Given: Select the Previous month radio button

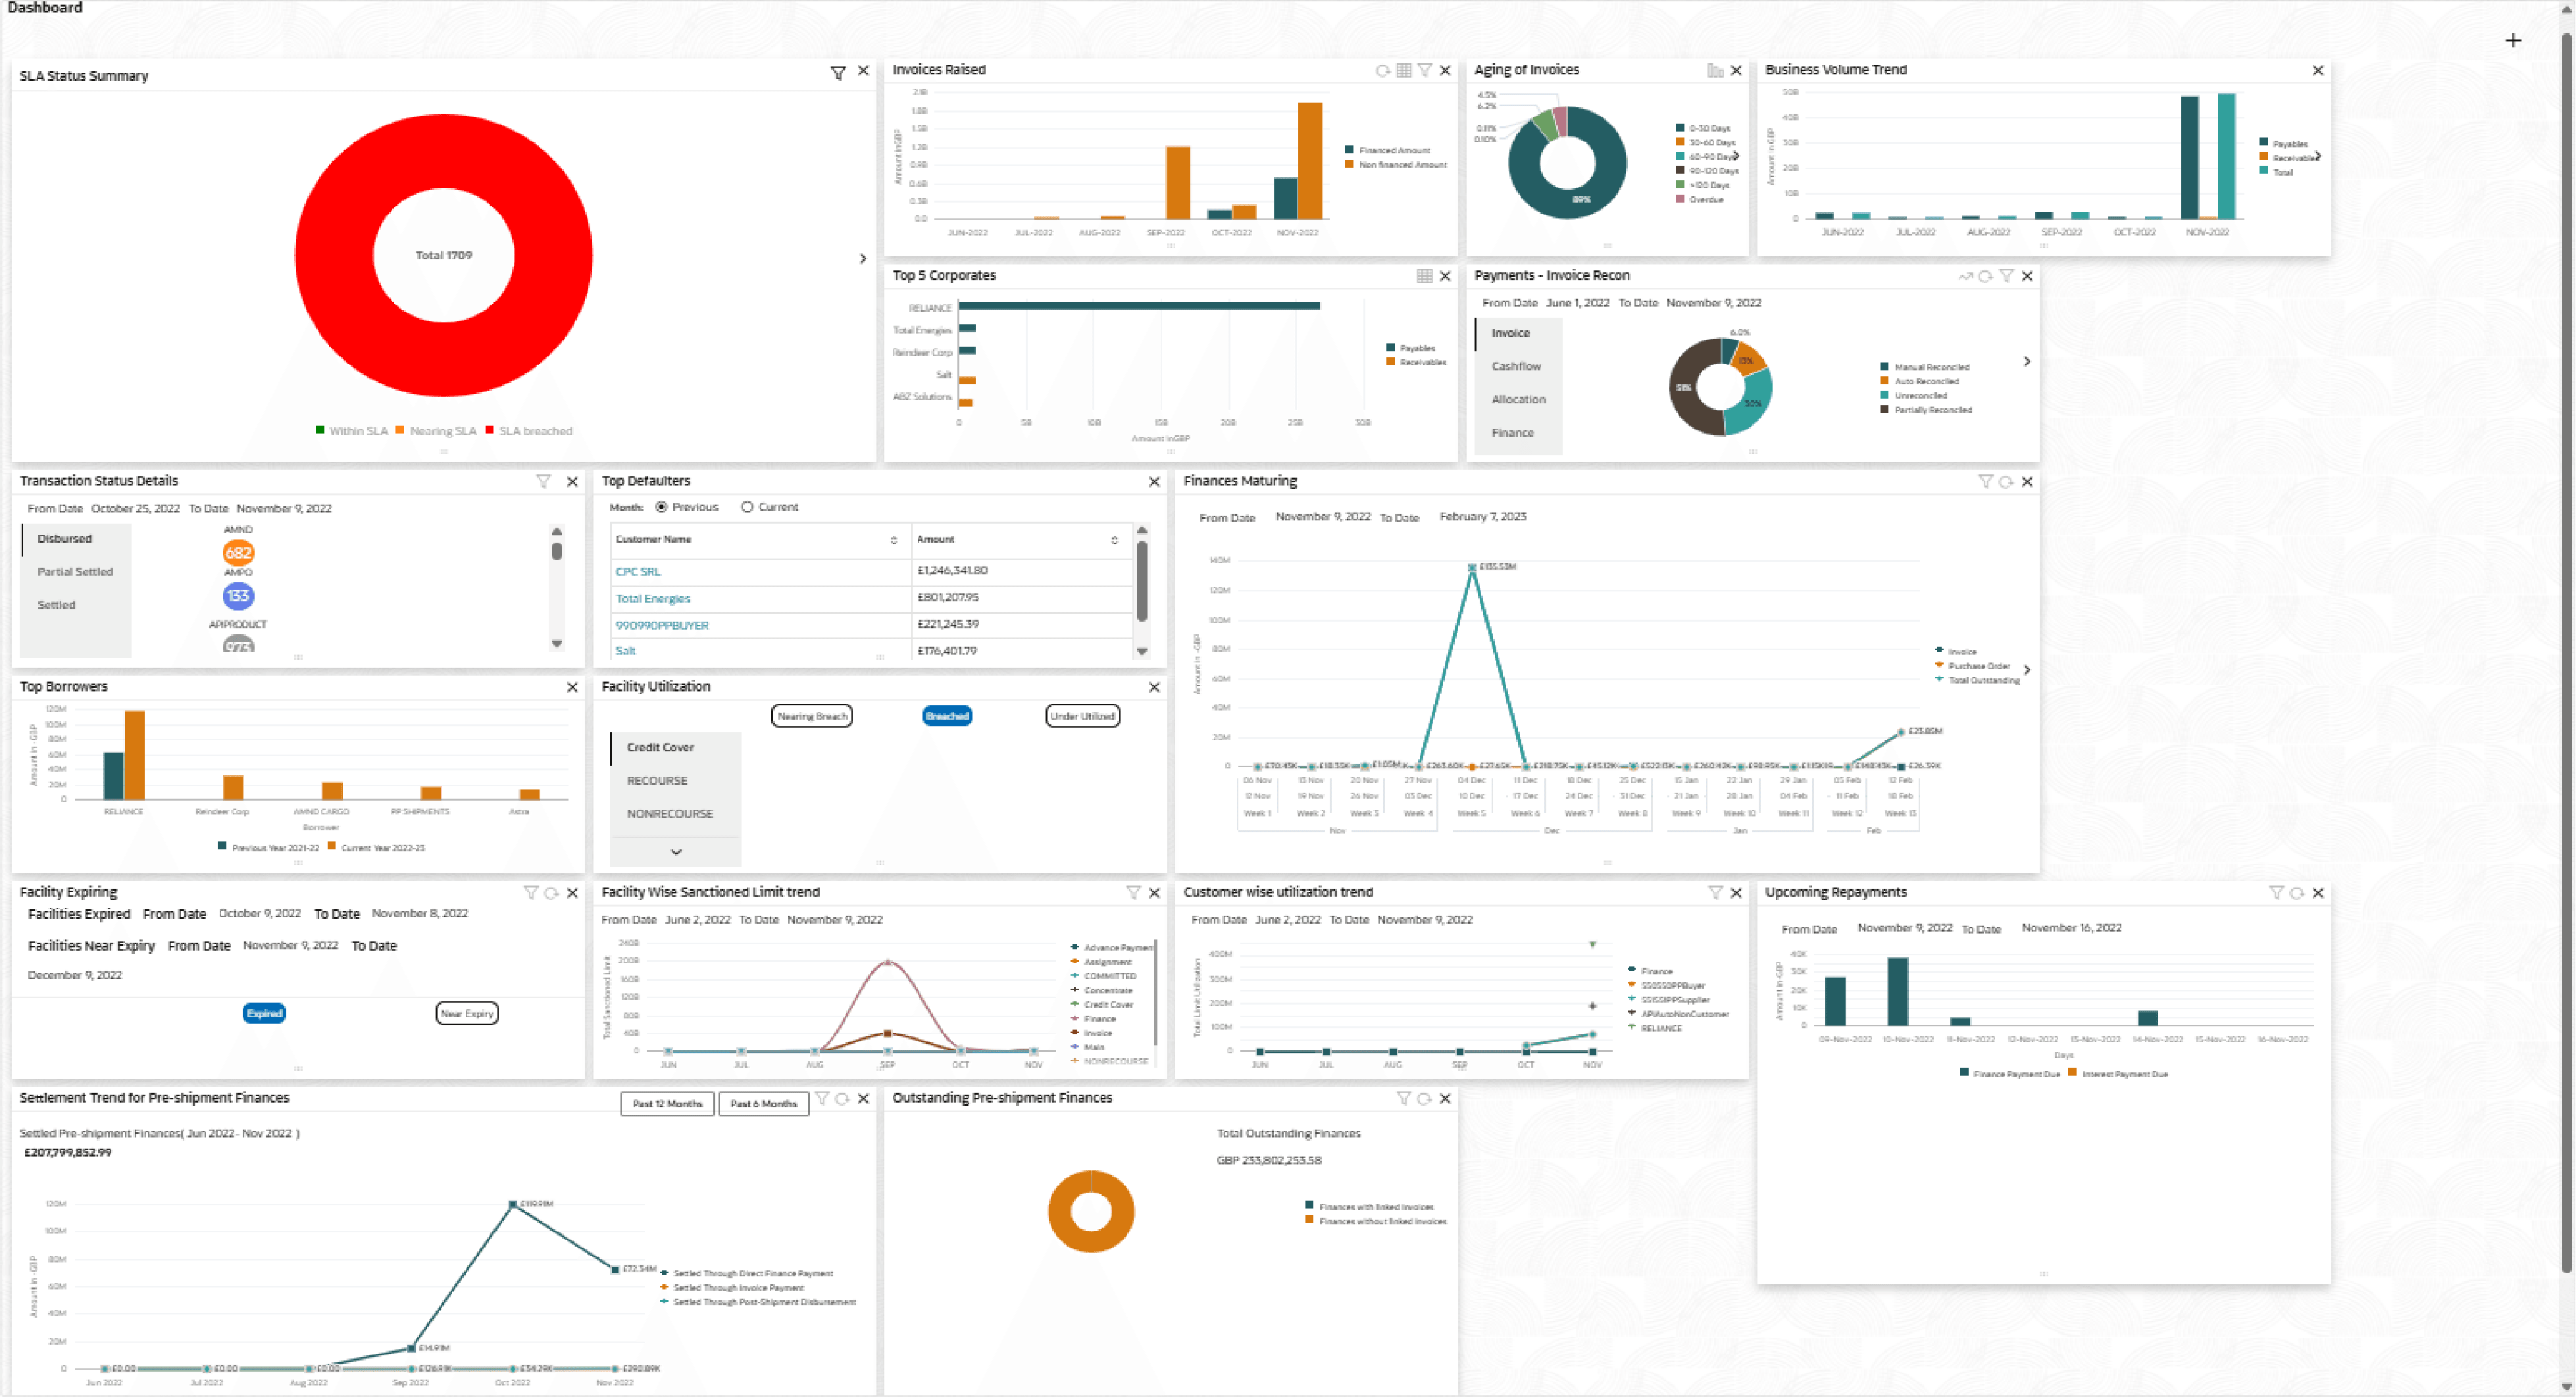Looking at the screenshot, I should (662, 508).
